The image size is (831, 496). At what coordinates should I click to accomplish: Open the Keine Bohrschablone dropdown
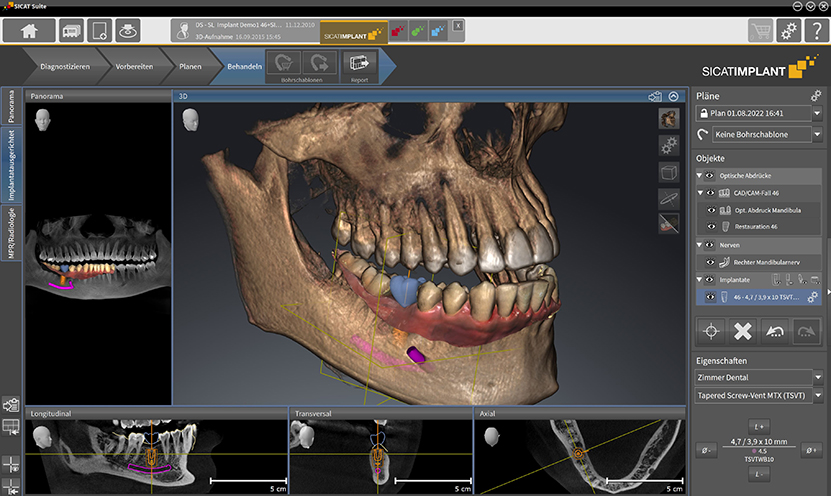(817, 134)
